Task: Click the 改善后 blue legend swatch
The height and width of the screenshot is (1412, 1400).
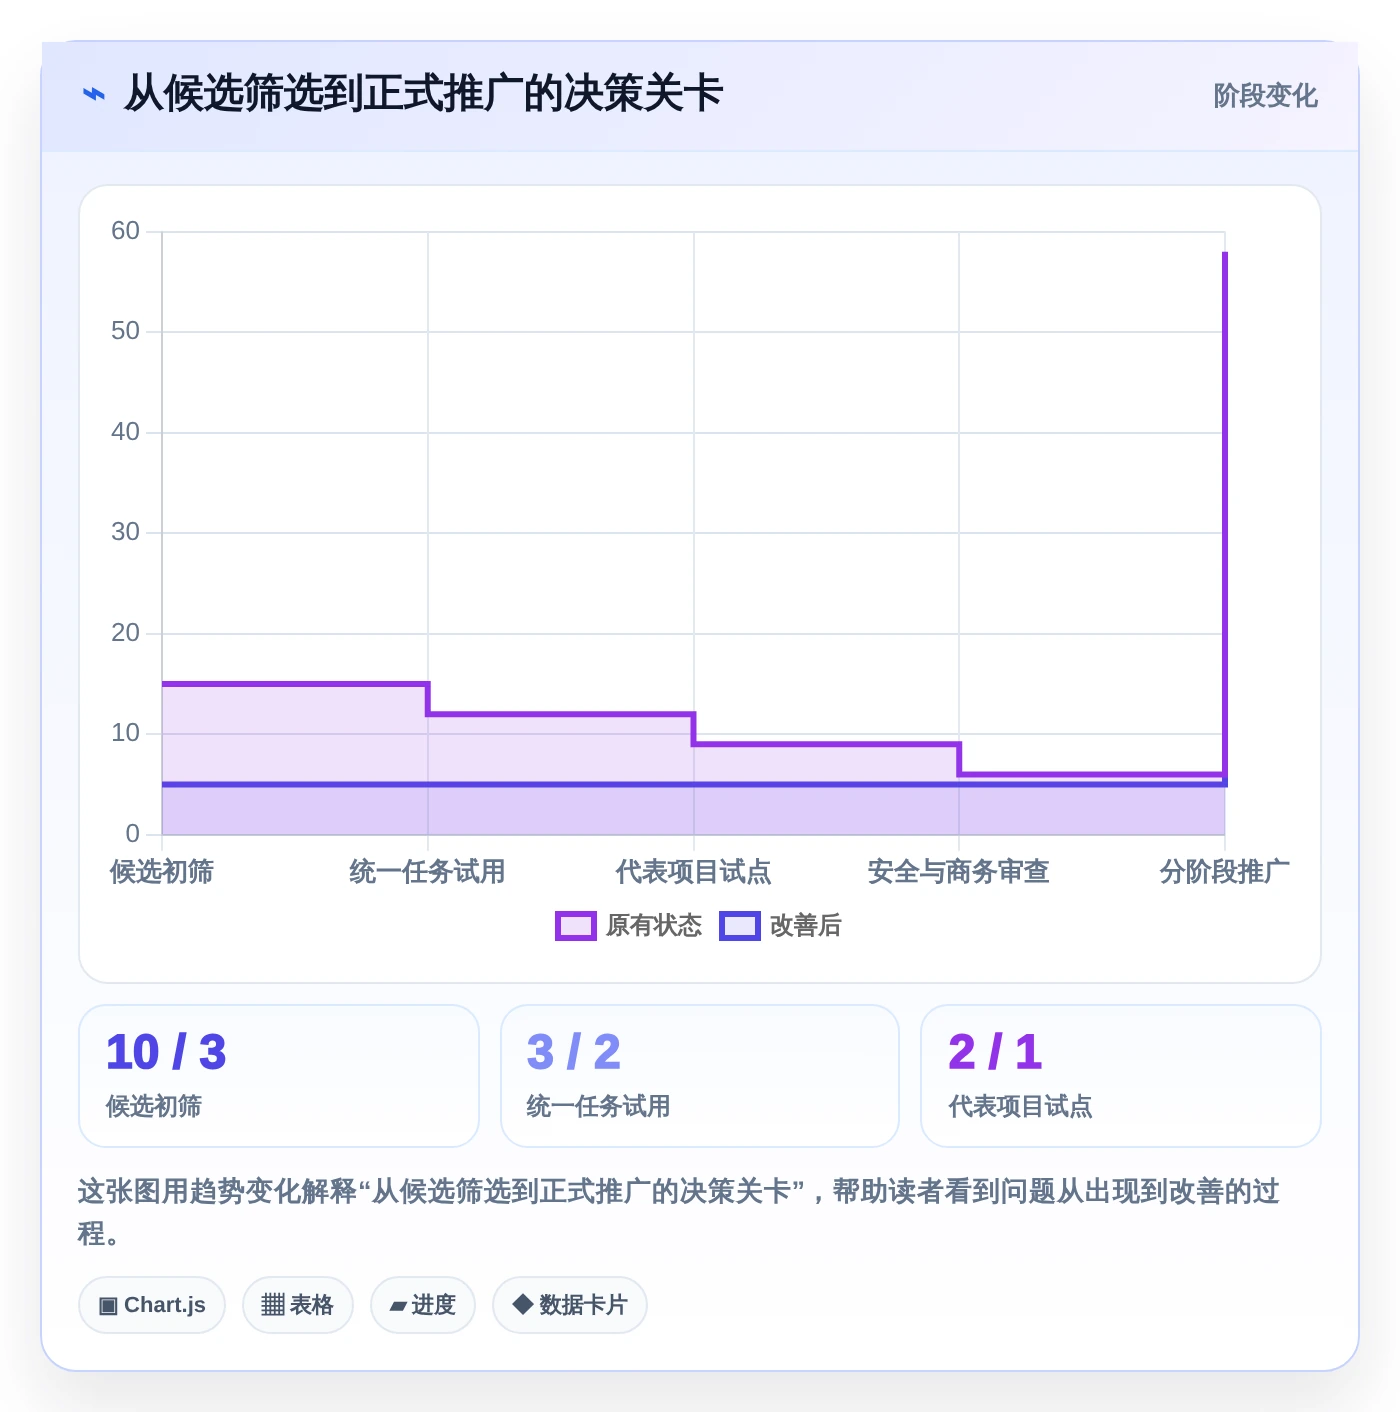Action: click(740, 926)
